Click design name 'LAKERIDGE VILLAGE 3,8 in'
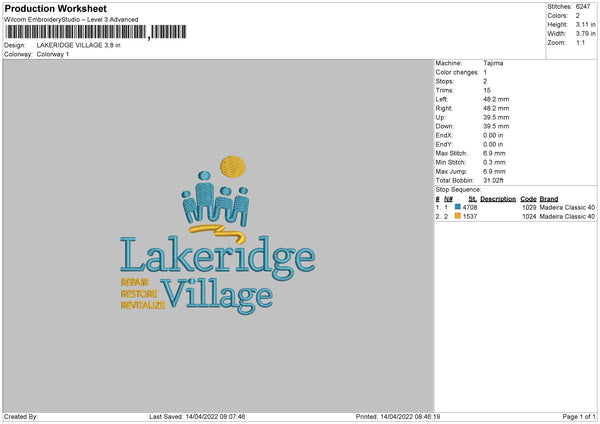The image size is (600, 424). pyautogui.click(x=78, y=45)
